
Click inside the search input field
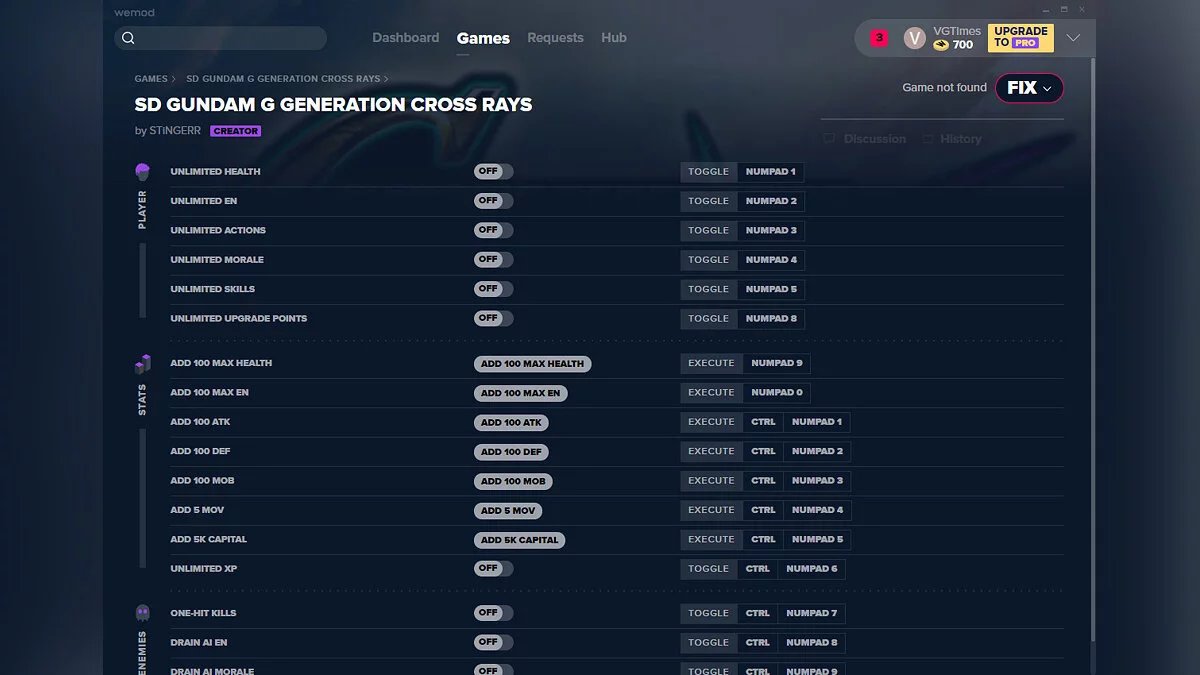click(x=220, y=37)
